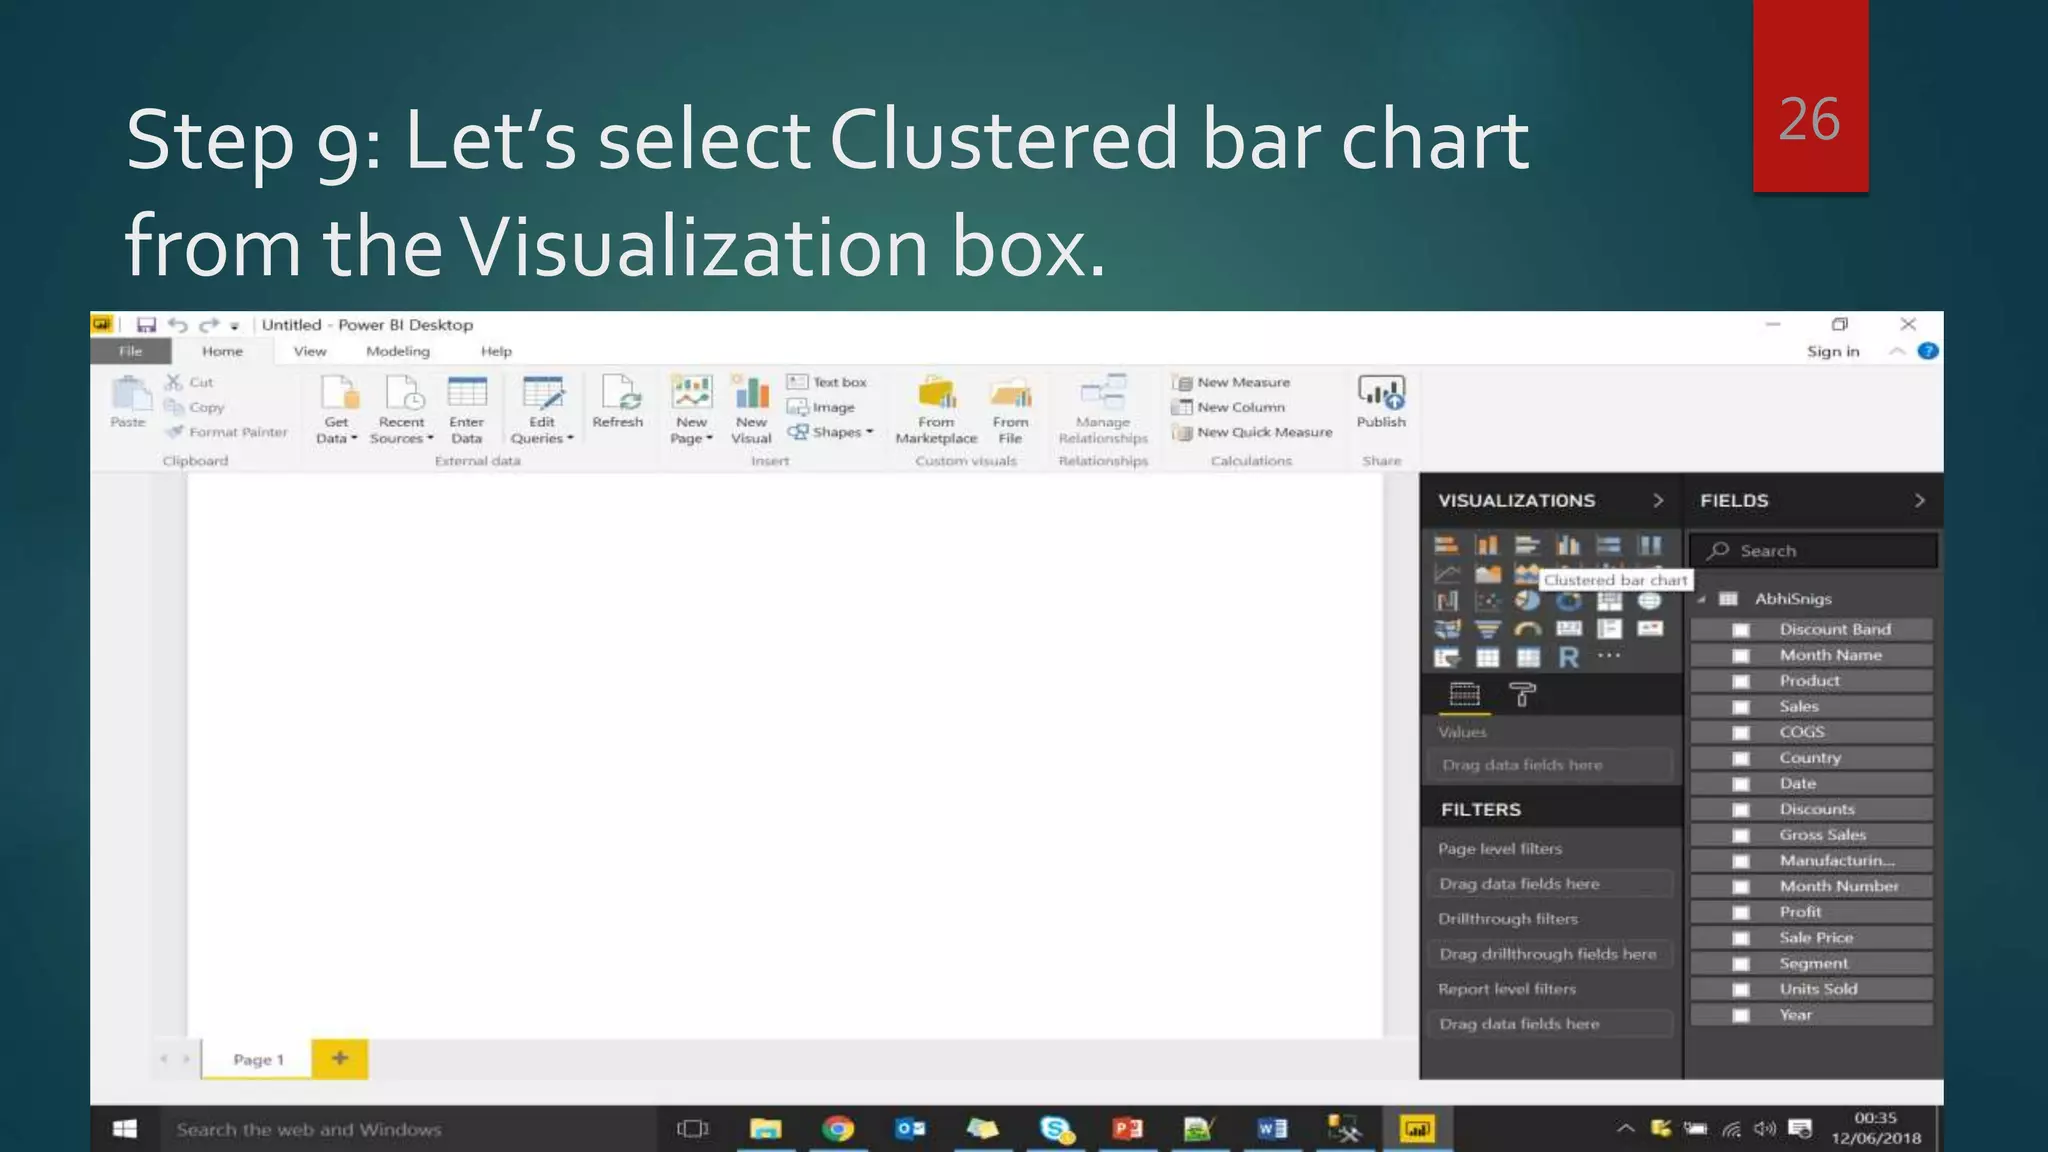Check the Discount Band field
The width and height of the screenshot is (2048, 1152).
pos(1741,630)
